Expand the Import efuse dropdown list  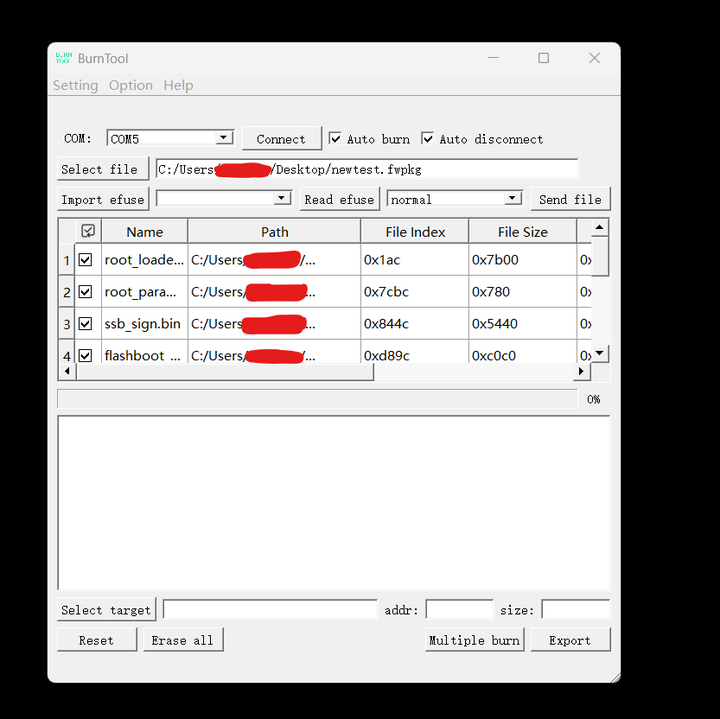281,198
